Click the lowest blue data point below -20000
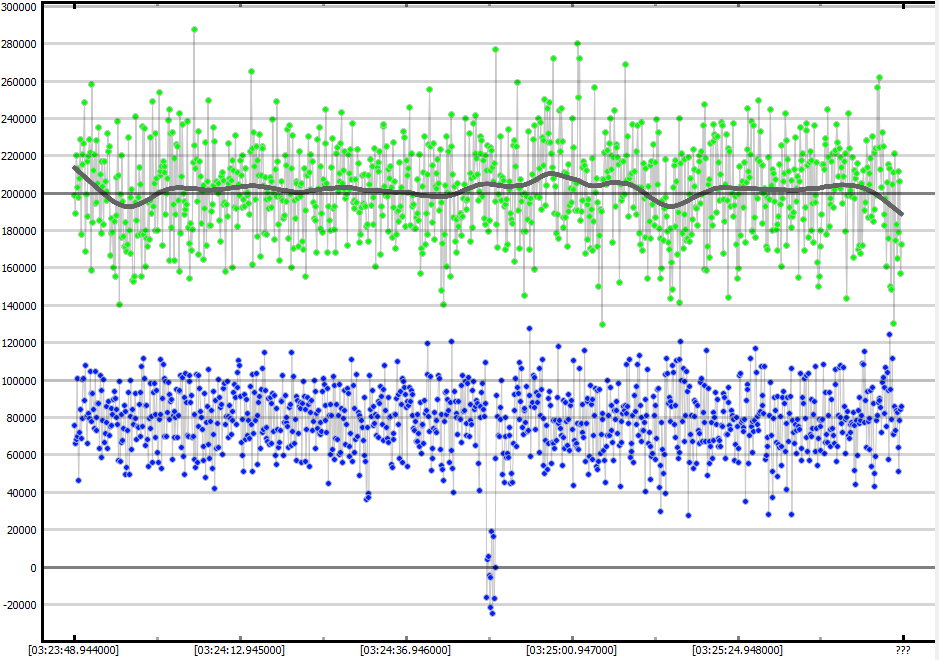This screenshot has height=660, width=939. coord(493,613)
